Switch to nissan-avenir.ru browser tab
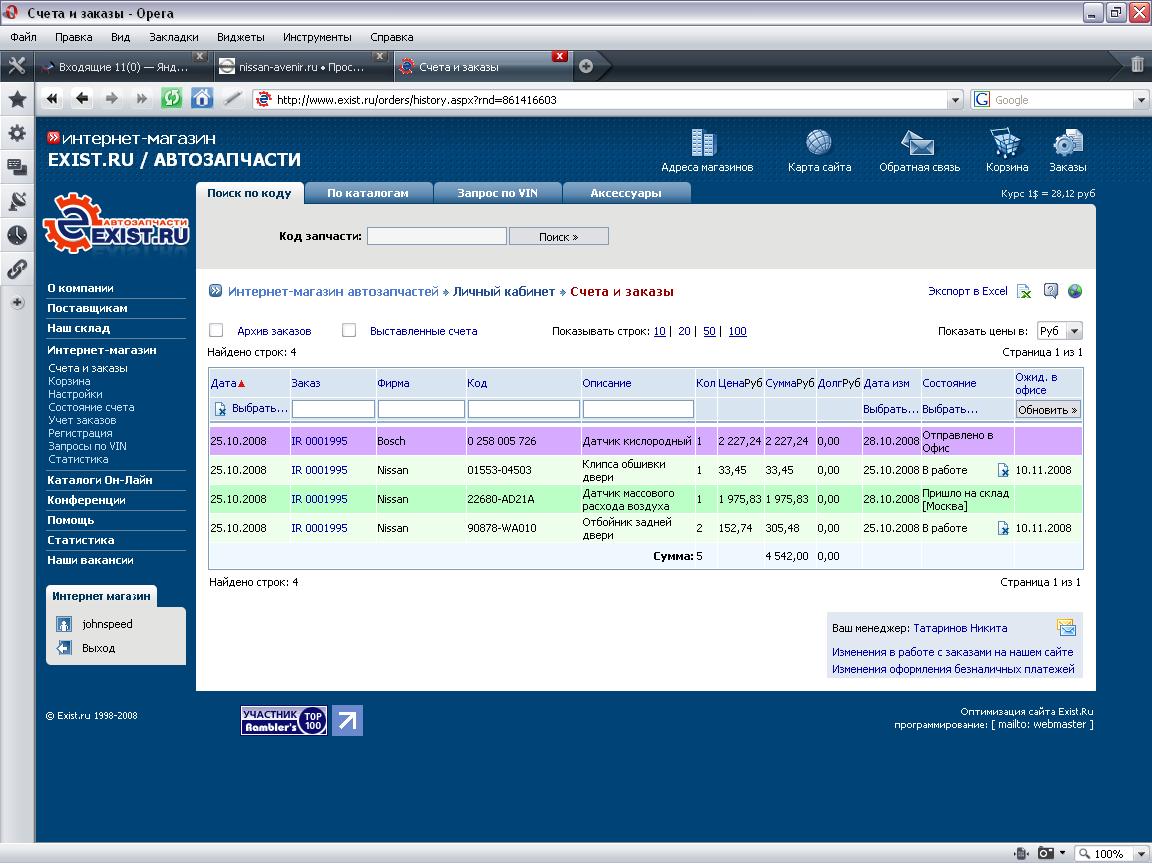Screen dimensions: 1152x864 click(x=303, y=66)
